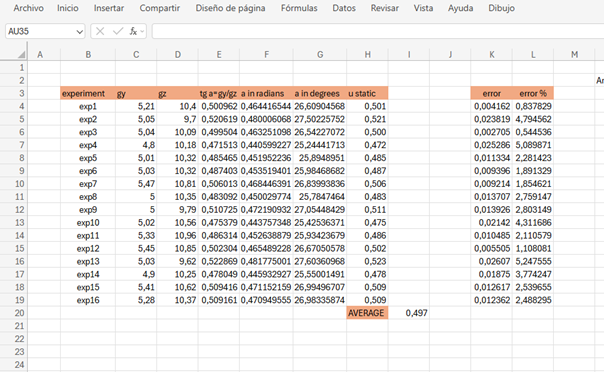Select gy value 5,21 cell

[x=136, y=106]
